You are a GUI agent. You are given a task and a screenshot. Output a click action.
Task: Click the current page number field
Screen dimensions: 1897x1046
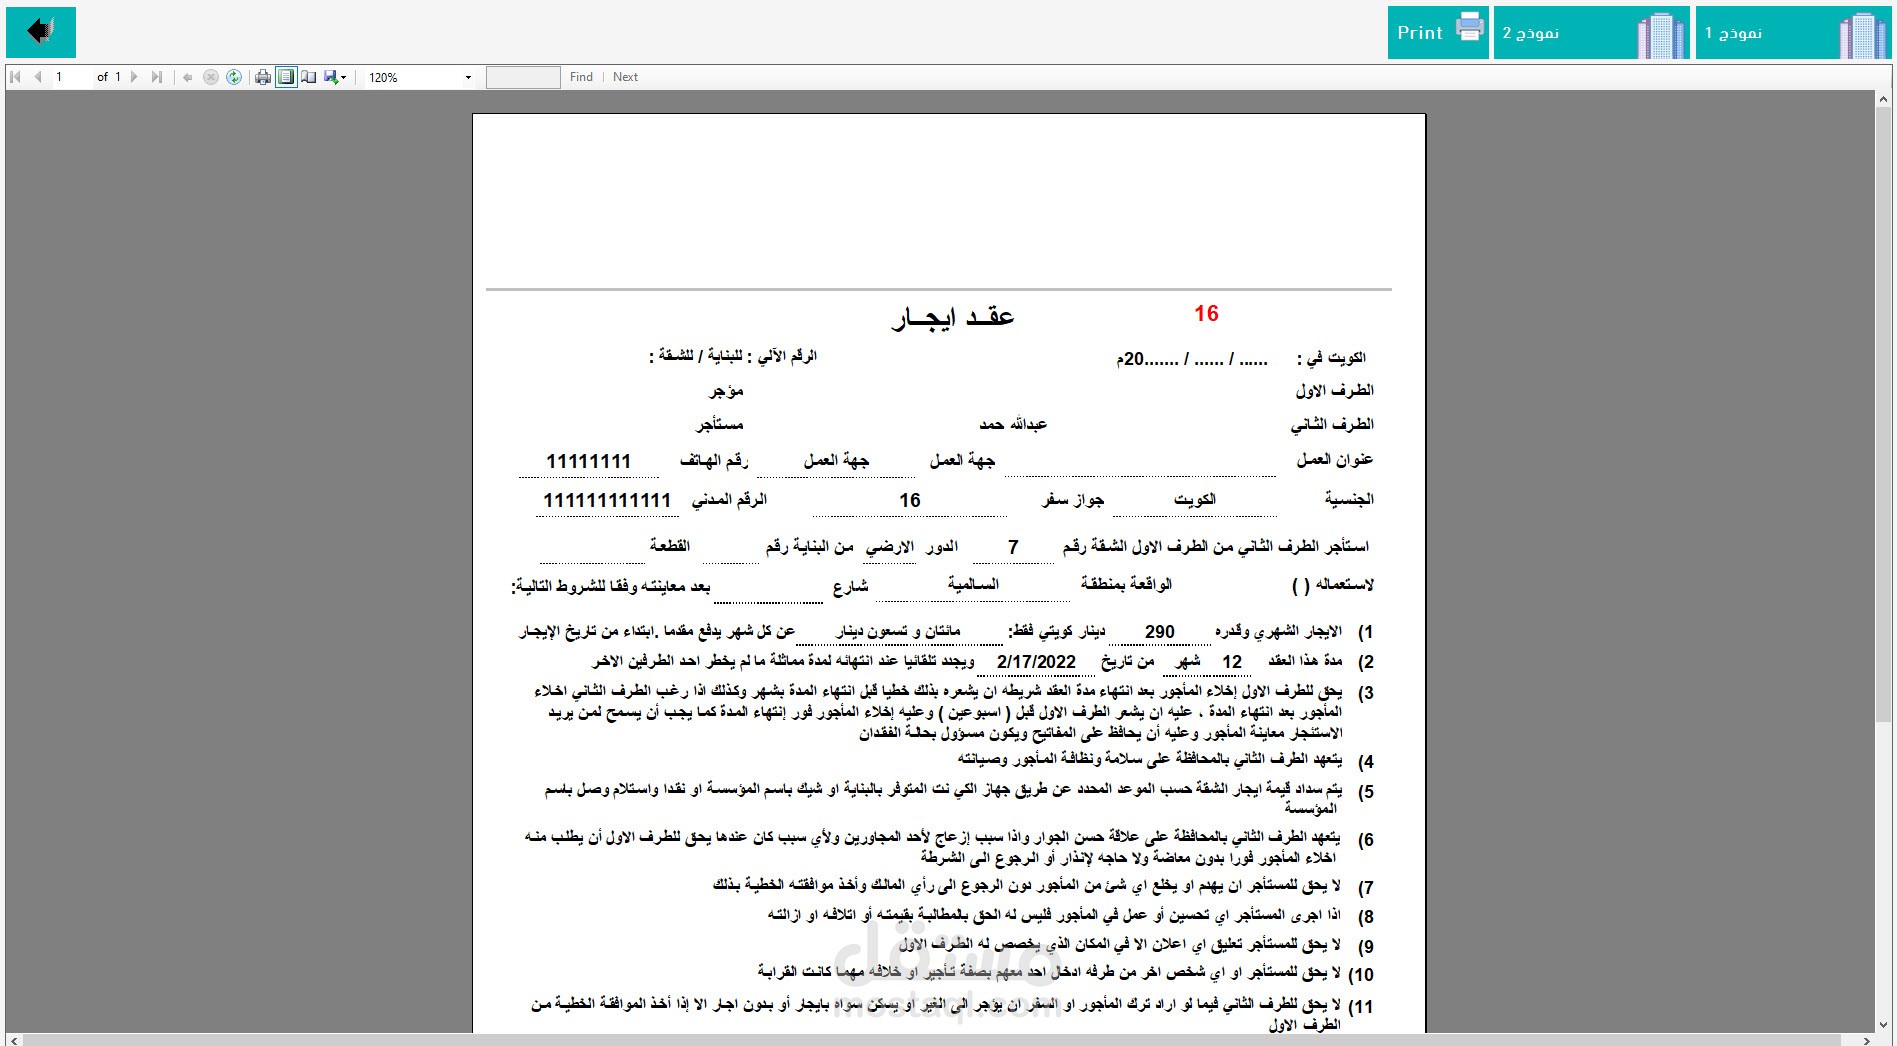tap(71, 77)
